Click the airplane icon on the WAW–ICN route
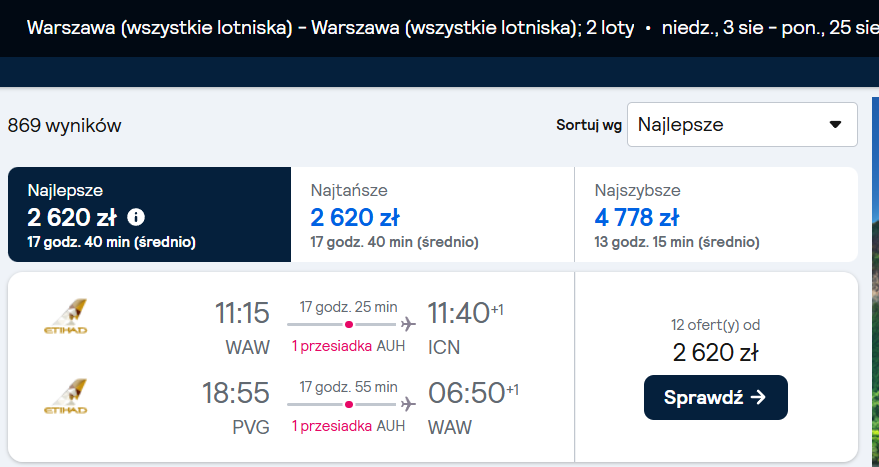 408,324
